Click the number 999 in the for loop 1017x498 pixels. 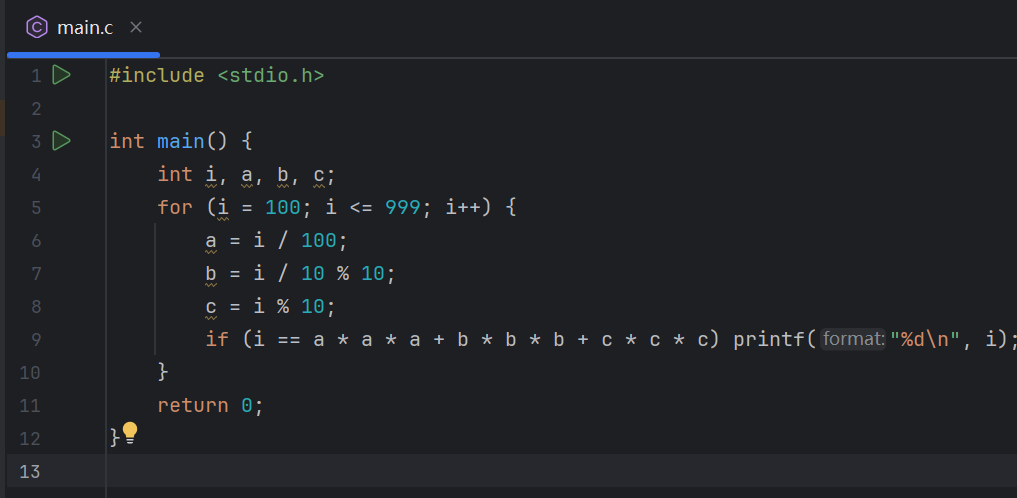pyautogui.click(x=402, y=207)
